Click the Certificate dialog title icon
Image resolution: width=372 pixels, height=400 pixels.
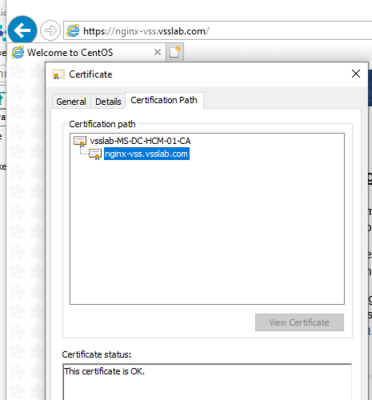pos(58,74)
